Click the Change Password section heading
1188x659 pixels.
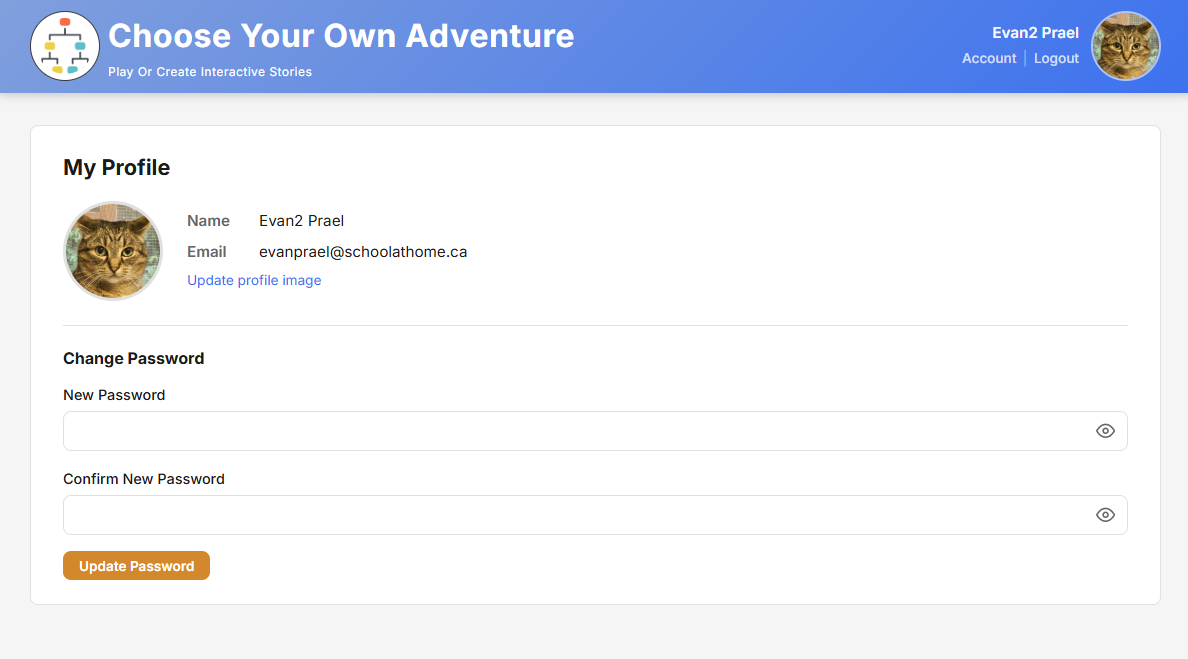(x=133, y=358)
